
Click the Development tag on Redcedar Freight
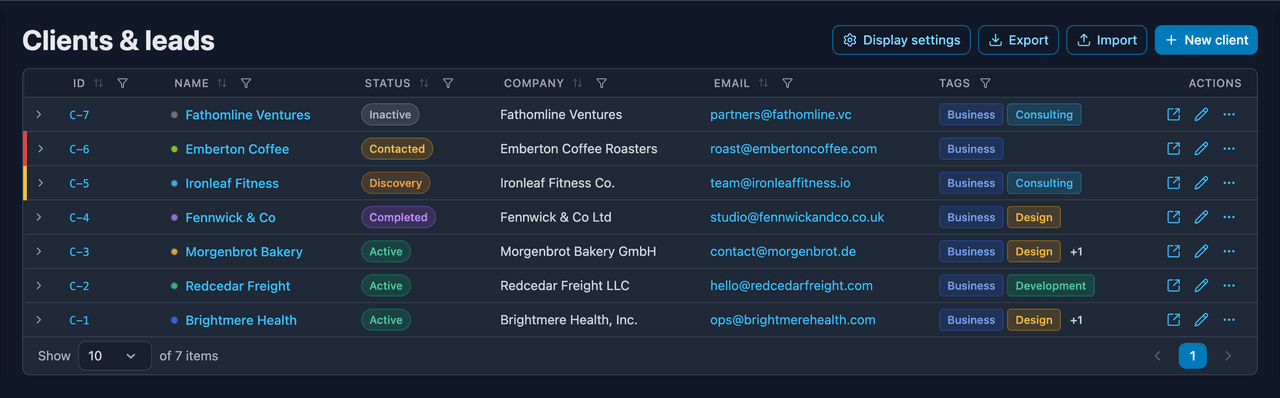[x=1051, y=286]
